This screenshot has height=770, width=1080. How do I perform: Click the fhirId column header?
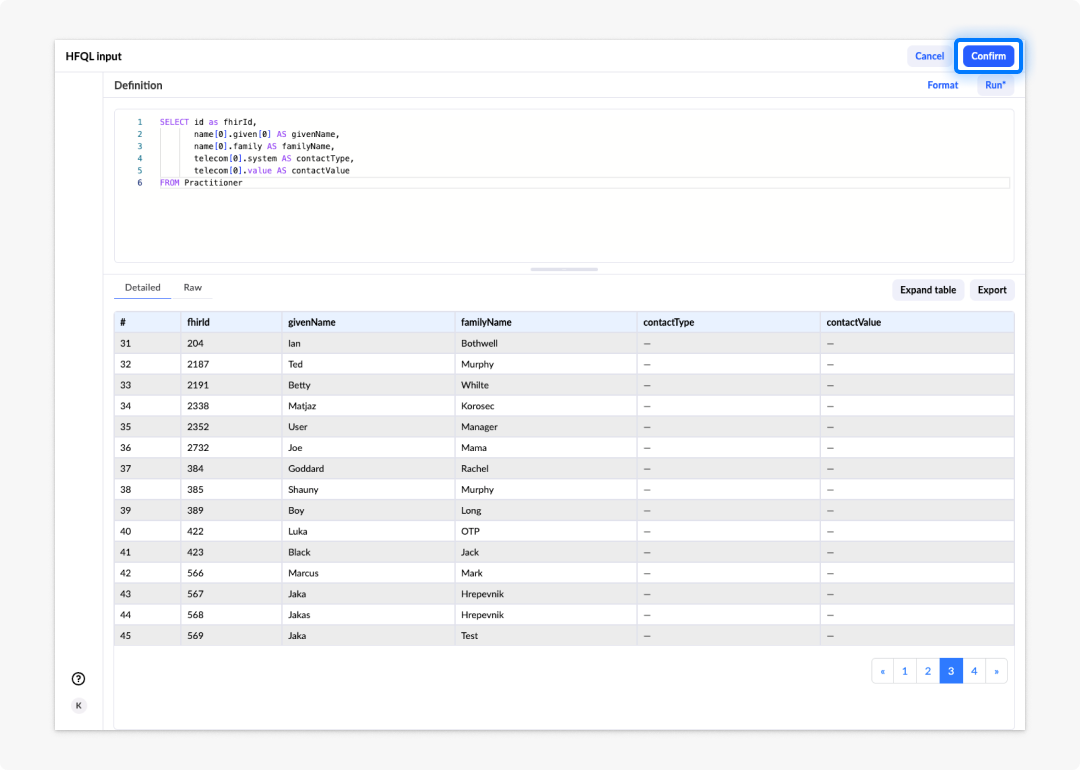coord(231,322)
